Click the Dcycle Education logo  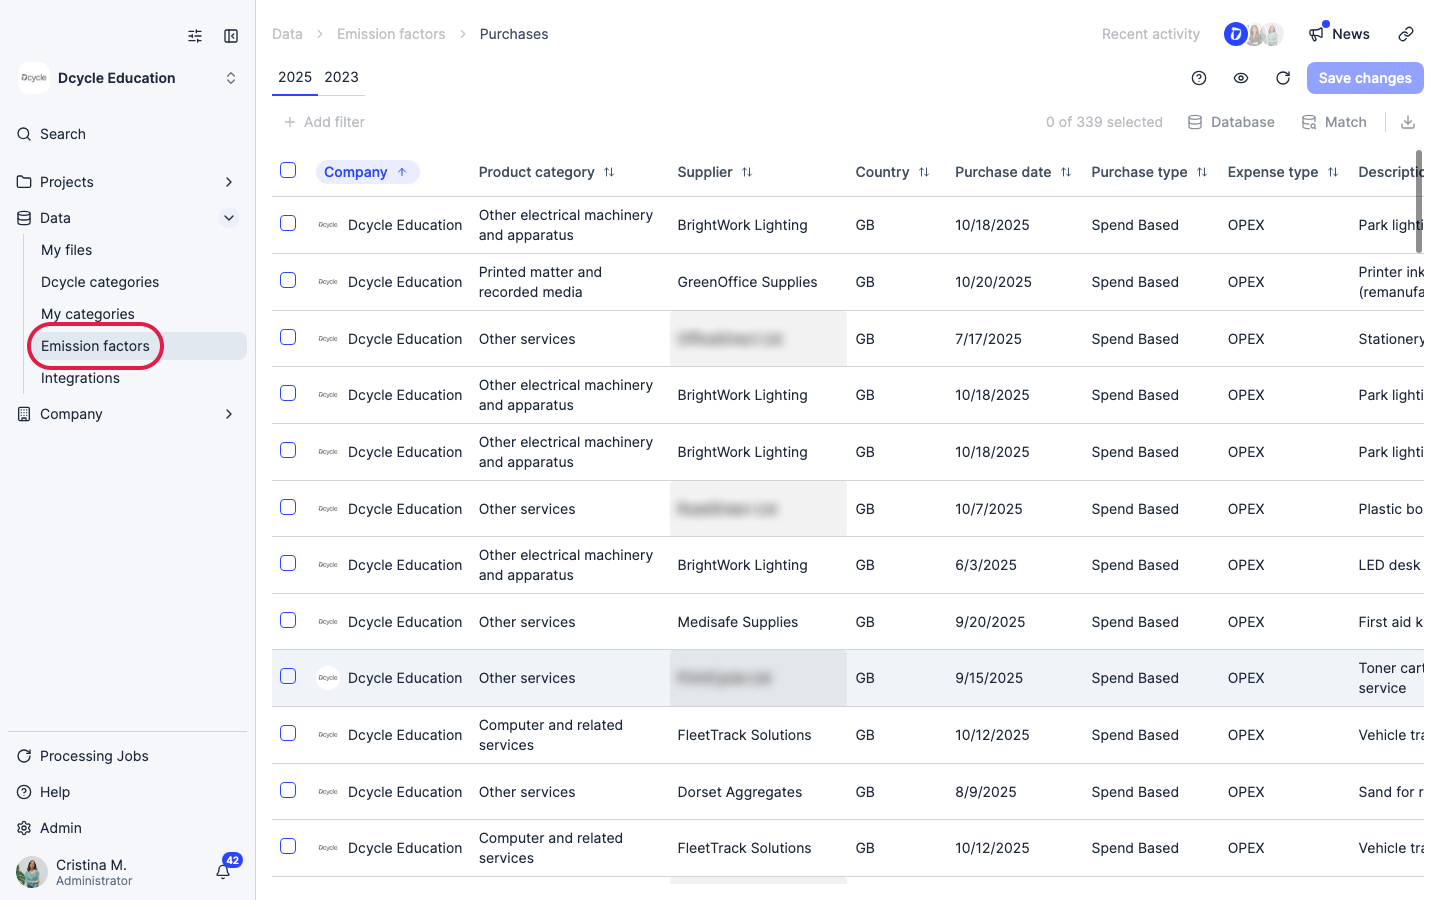(x=34, y=78)
